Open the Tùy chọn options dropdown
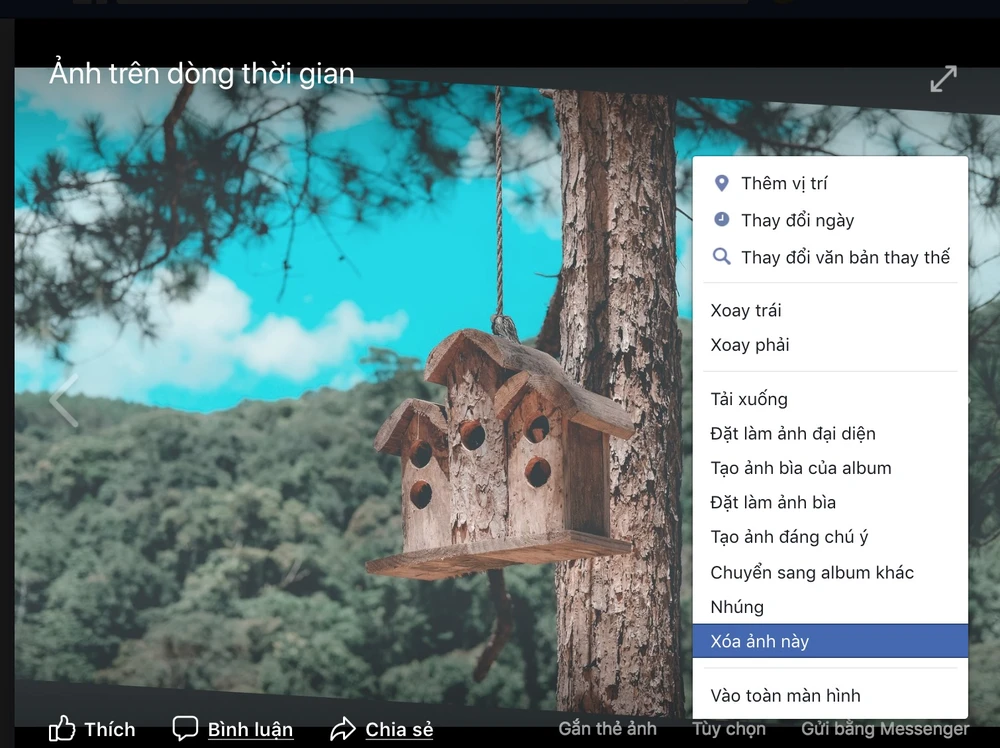Image resolution: width=1000 pixels, height=748 pixels. tap(729, 729)
